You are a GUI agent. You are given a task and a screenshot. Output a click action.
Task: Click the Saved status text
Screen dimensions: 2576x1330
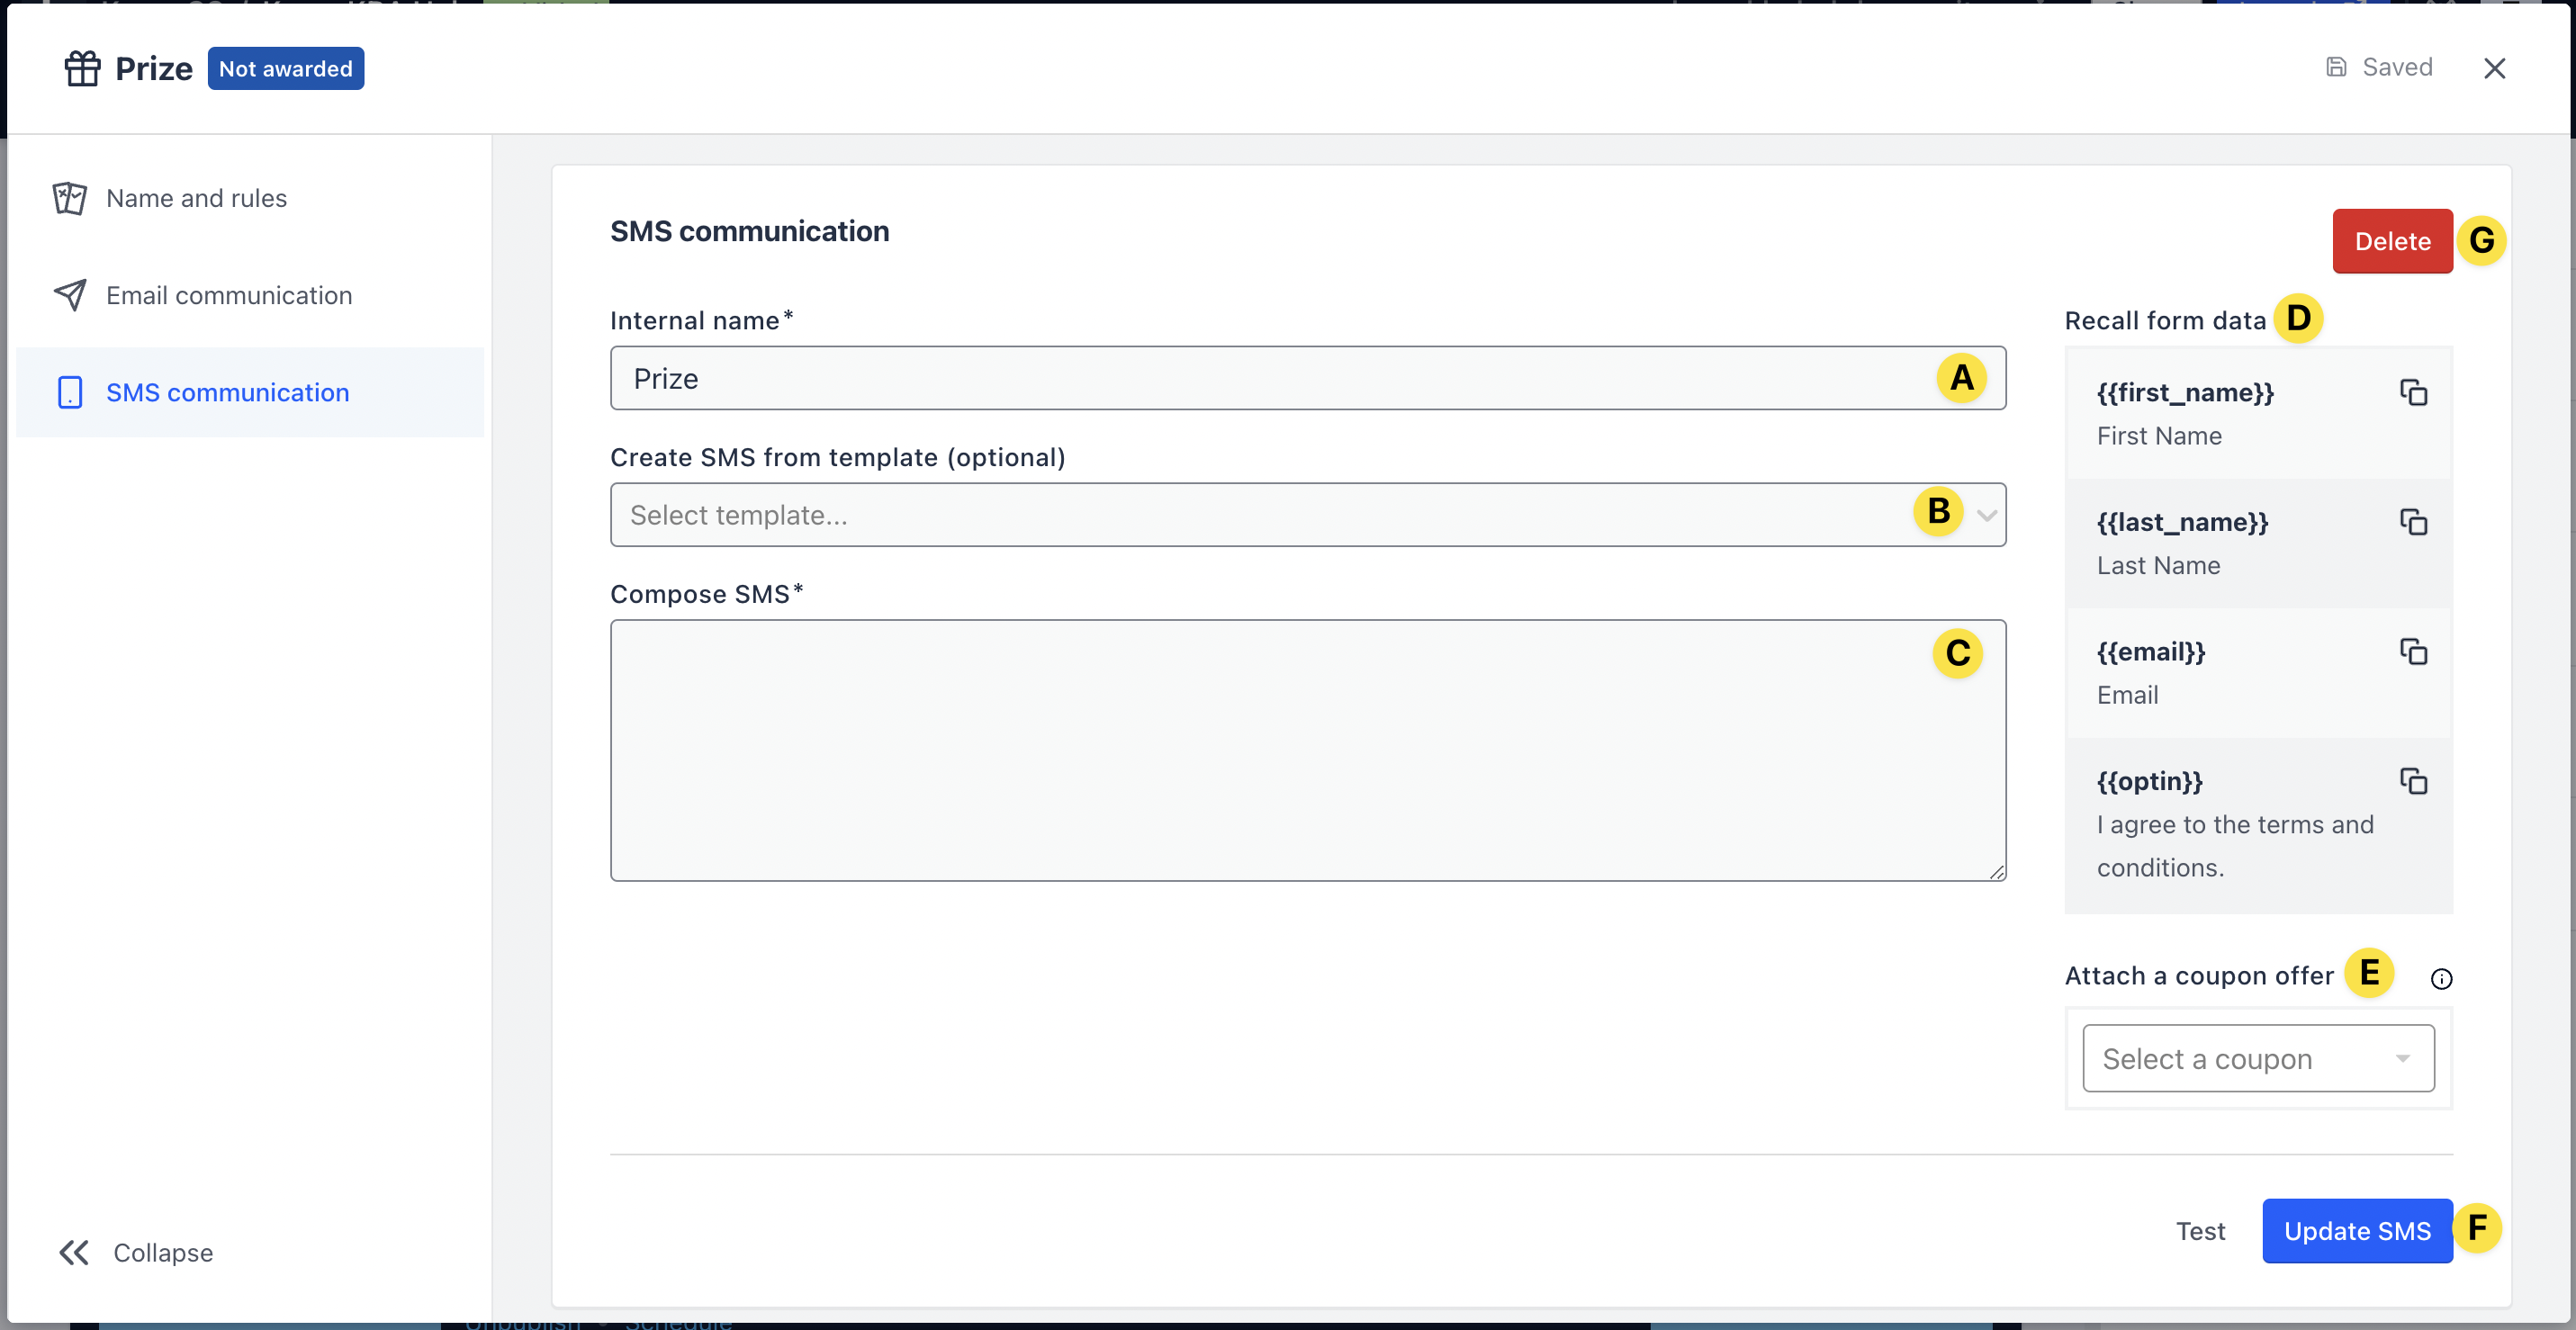tap(2397, 67)
